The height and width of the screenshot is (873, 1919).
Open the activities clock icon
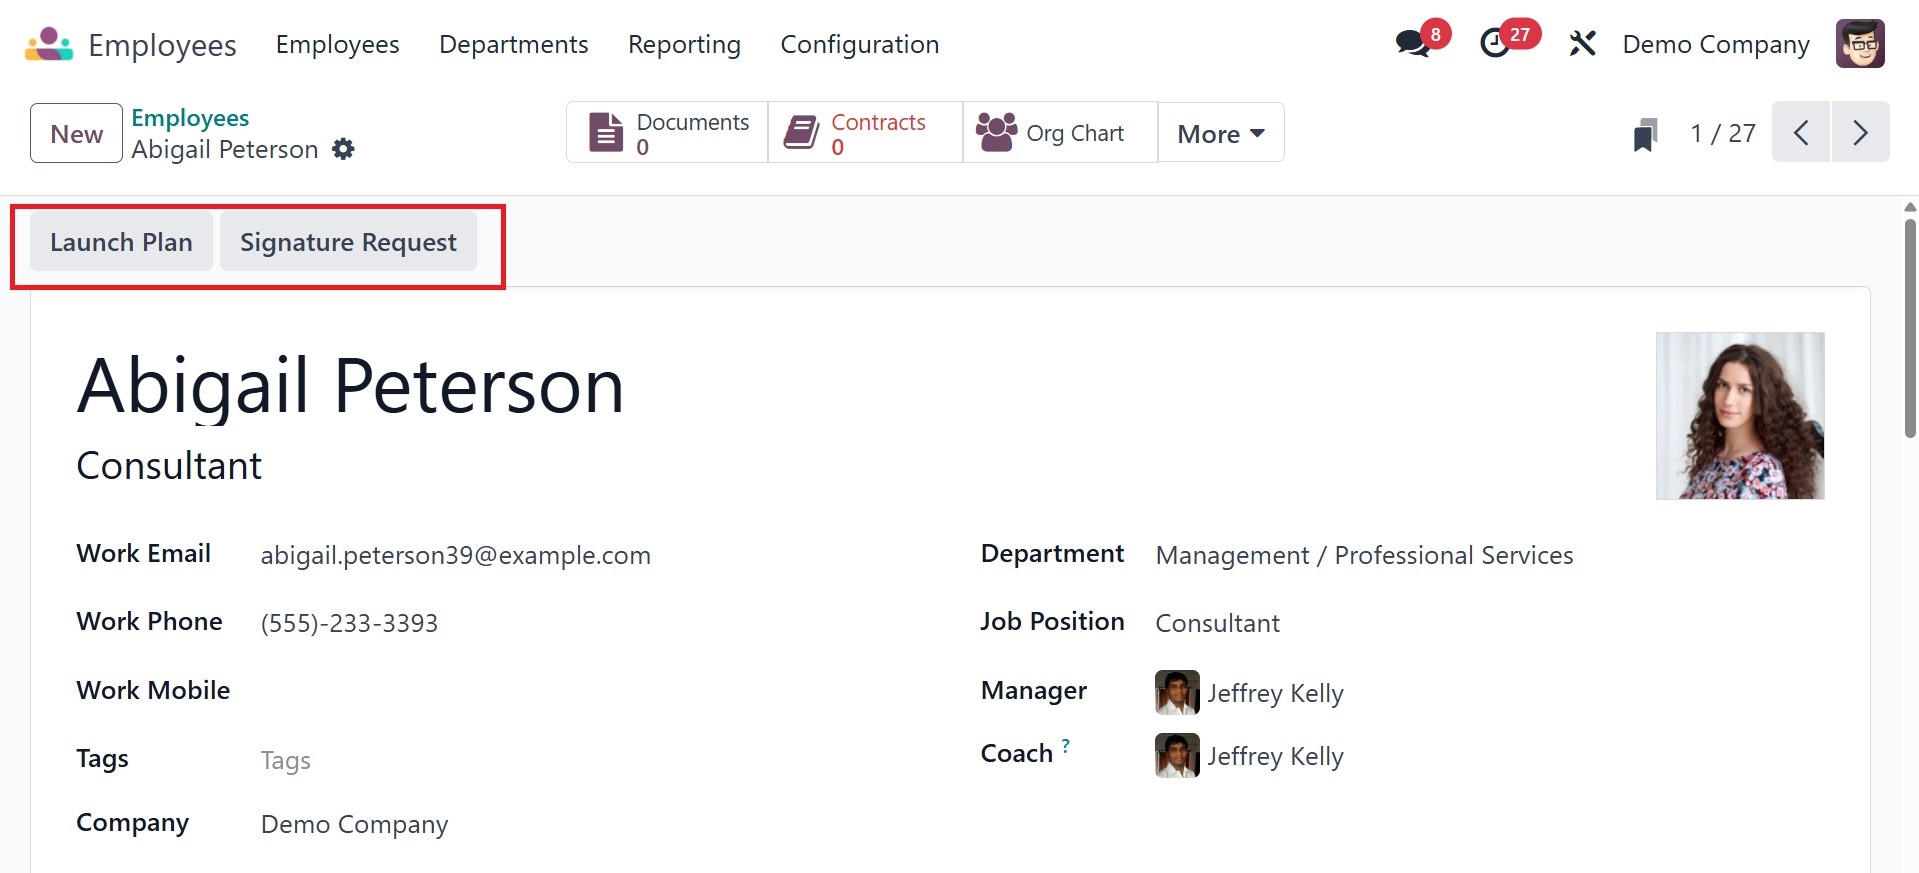[1495, 44]
